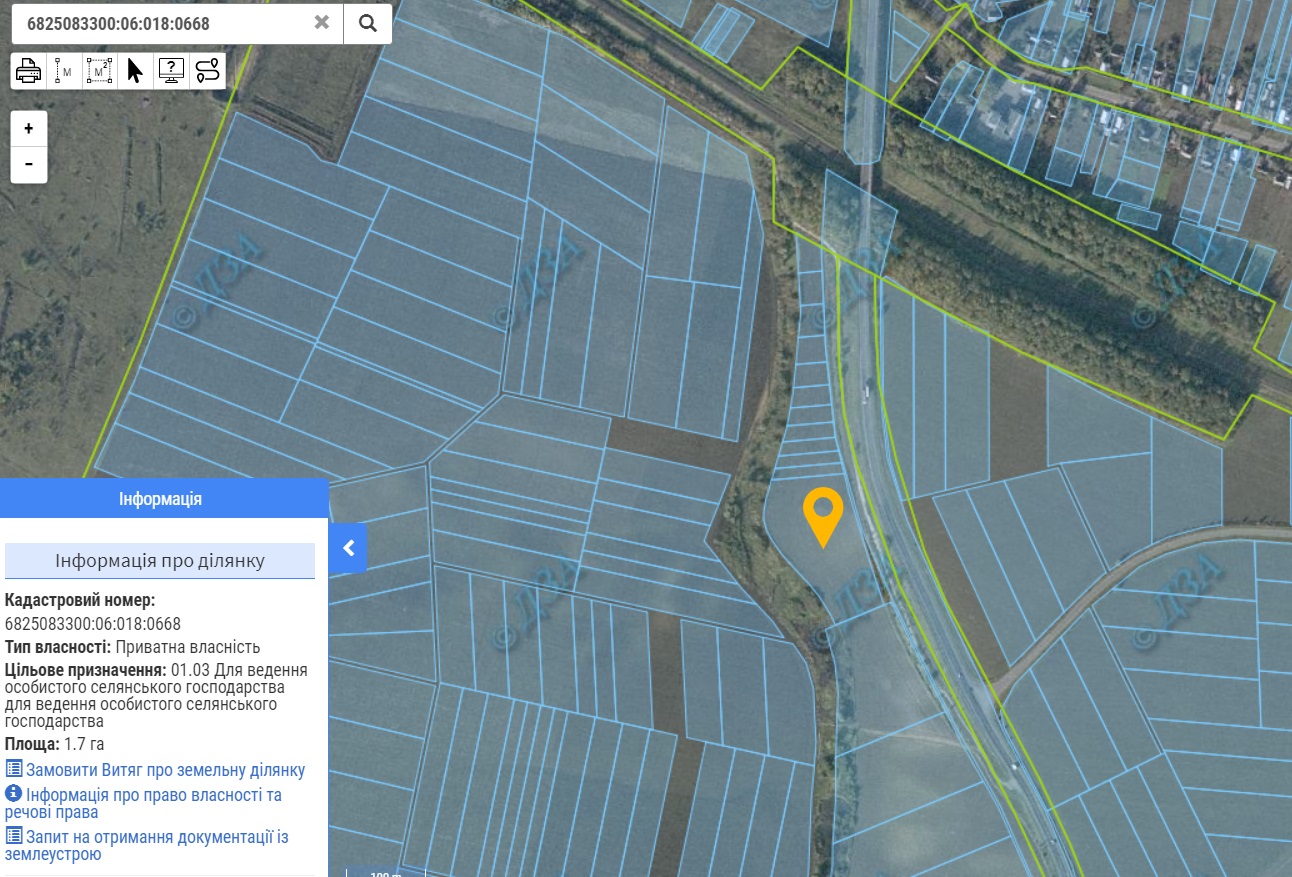This screenshot has width=1292, height=877.
Task: Open Замовити Витяг про земельну ділянку link
Action: point(165,770)
